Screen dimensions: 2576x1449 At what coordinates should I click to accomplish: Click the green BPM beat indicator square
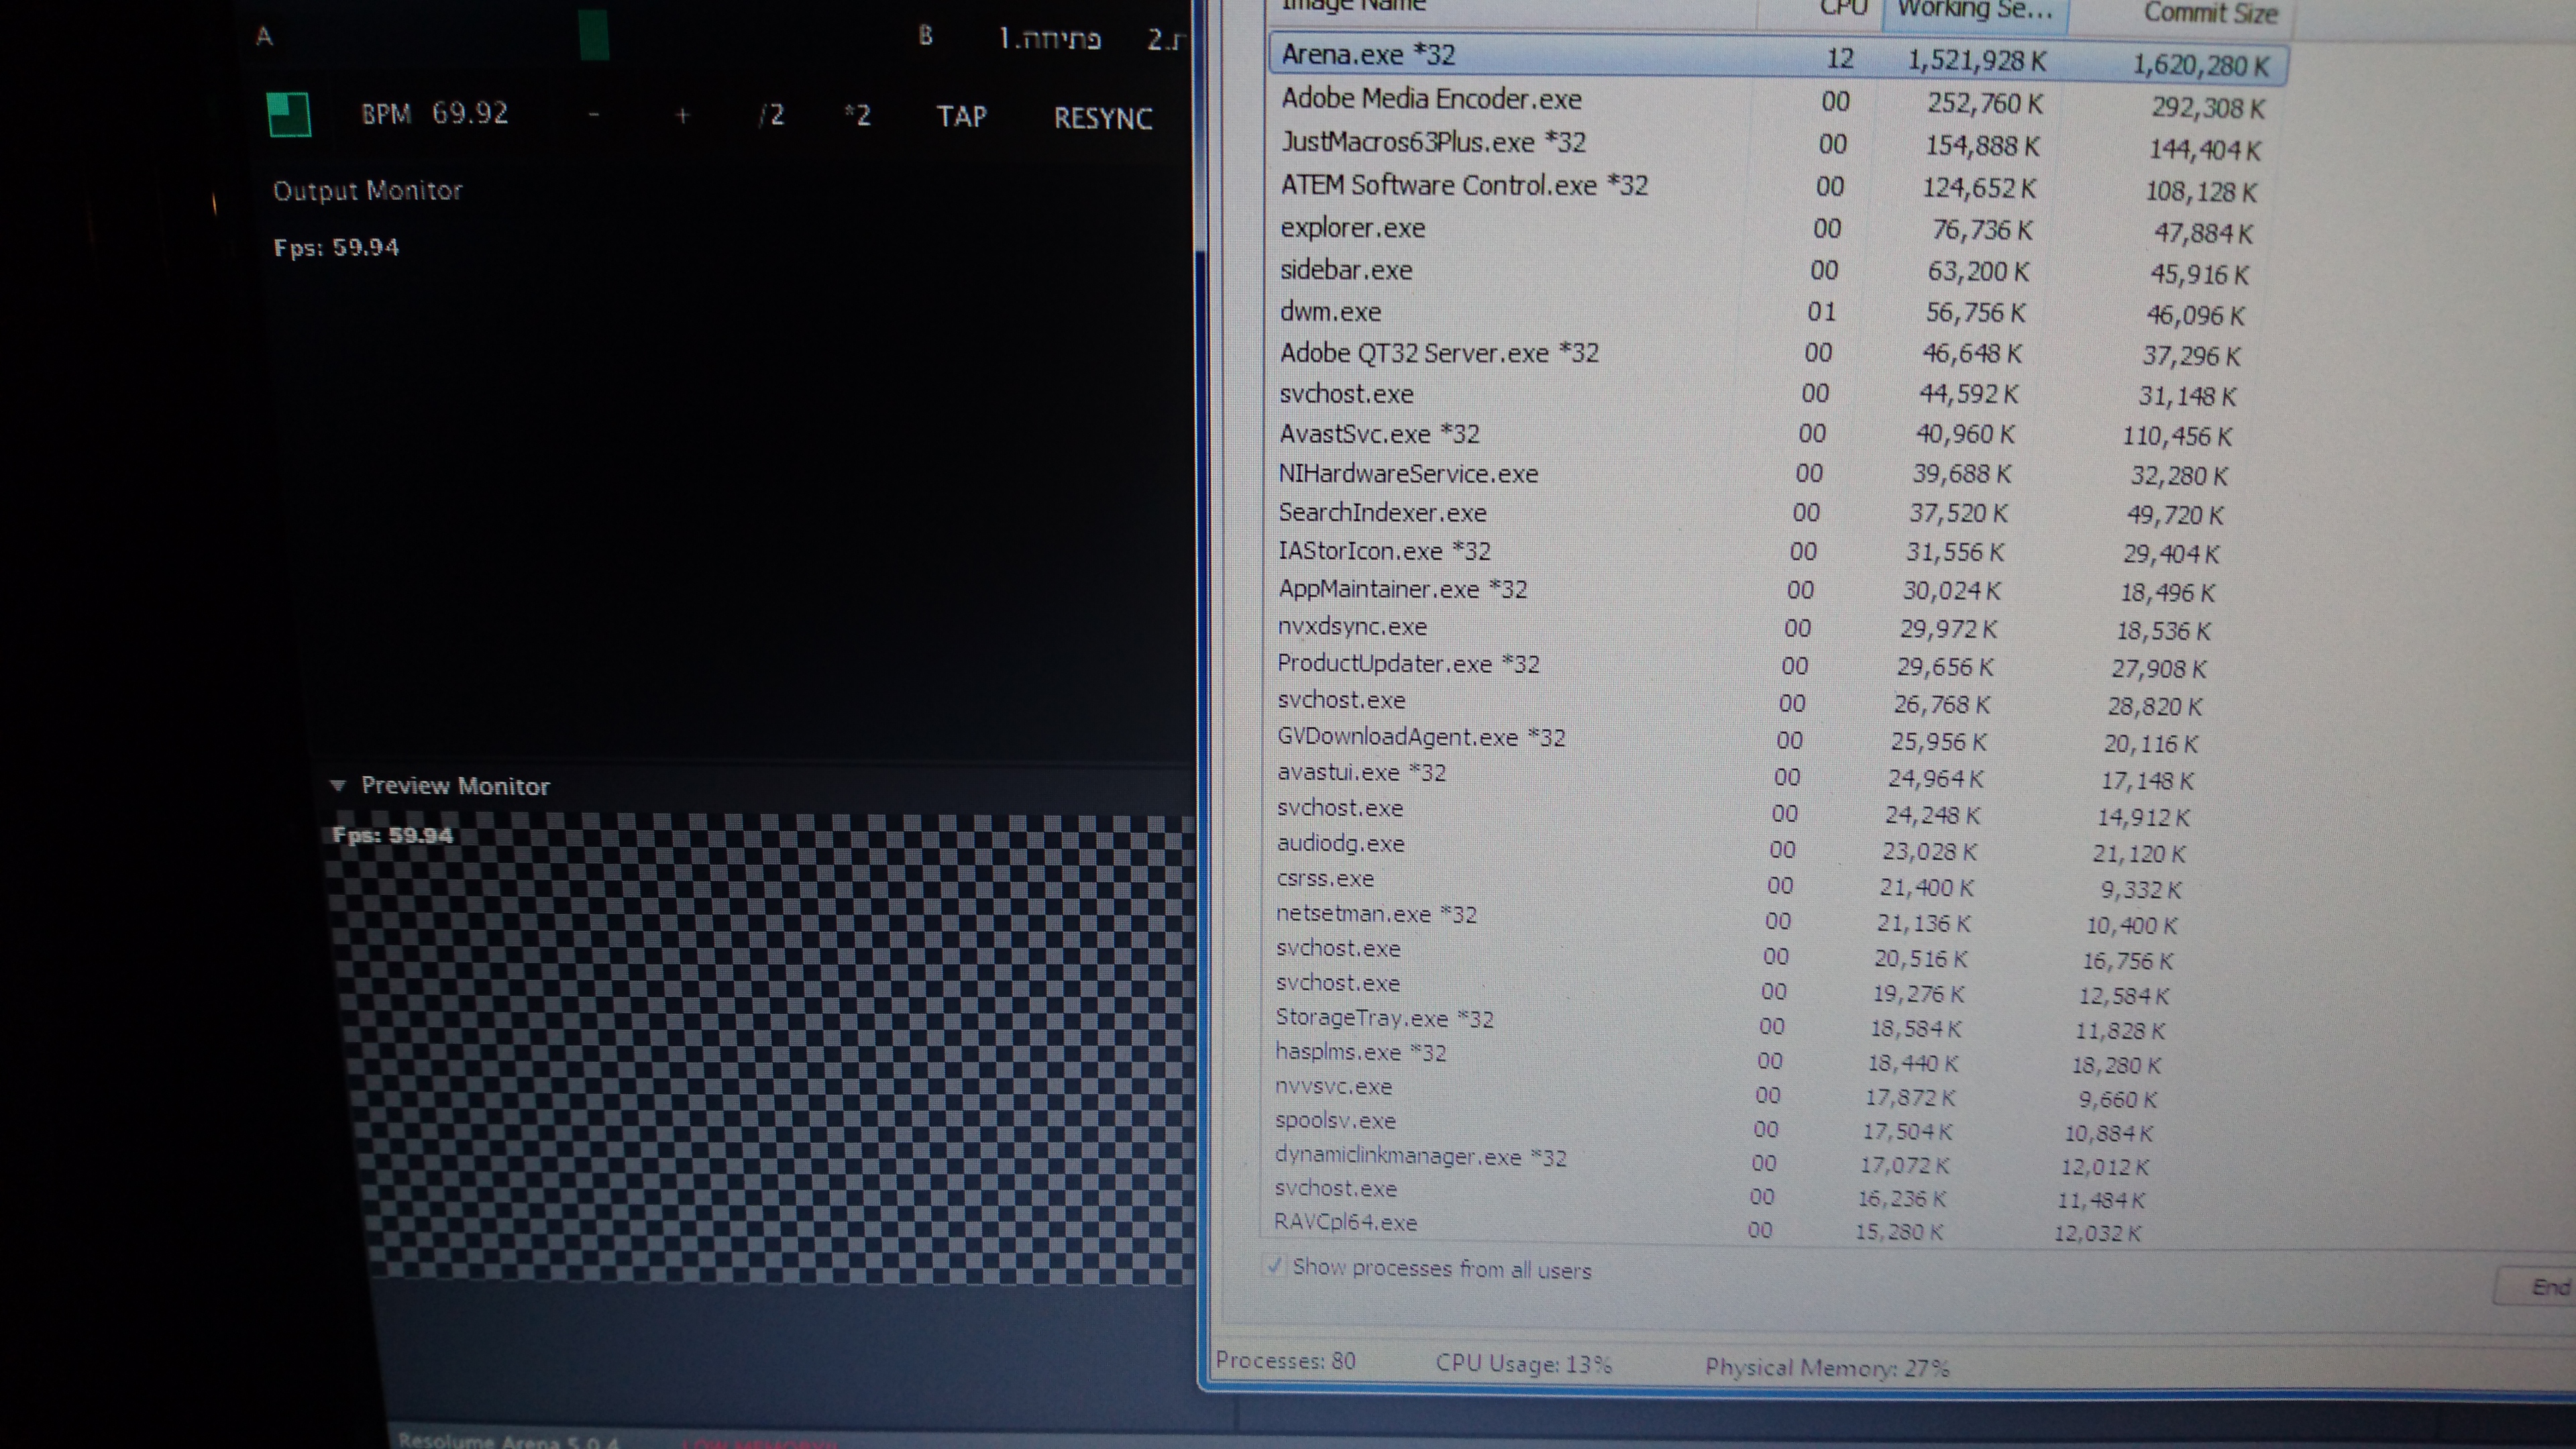click(289, 114)
